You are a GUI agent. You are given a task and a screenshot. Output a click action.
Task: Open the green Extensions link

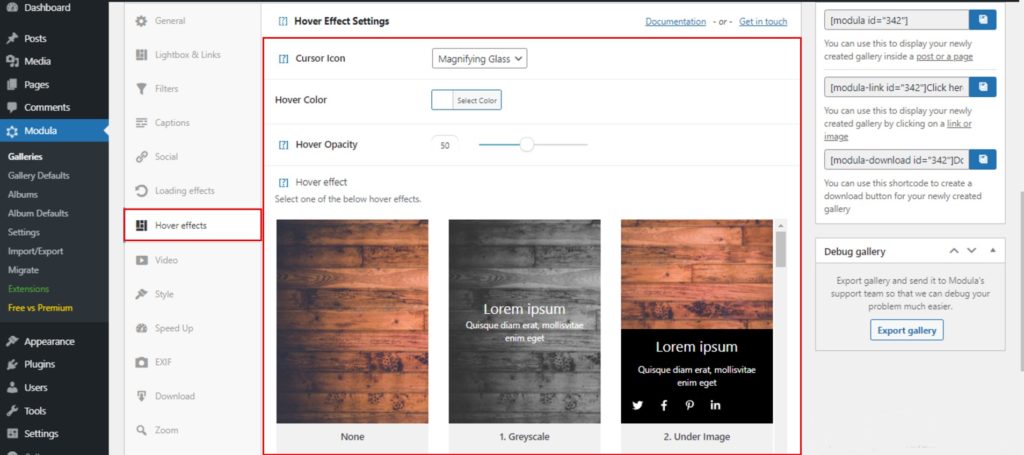[x=28, y=289]
